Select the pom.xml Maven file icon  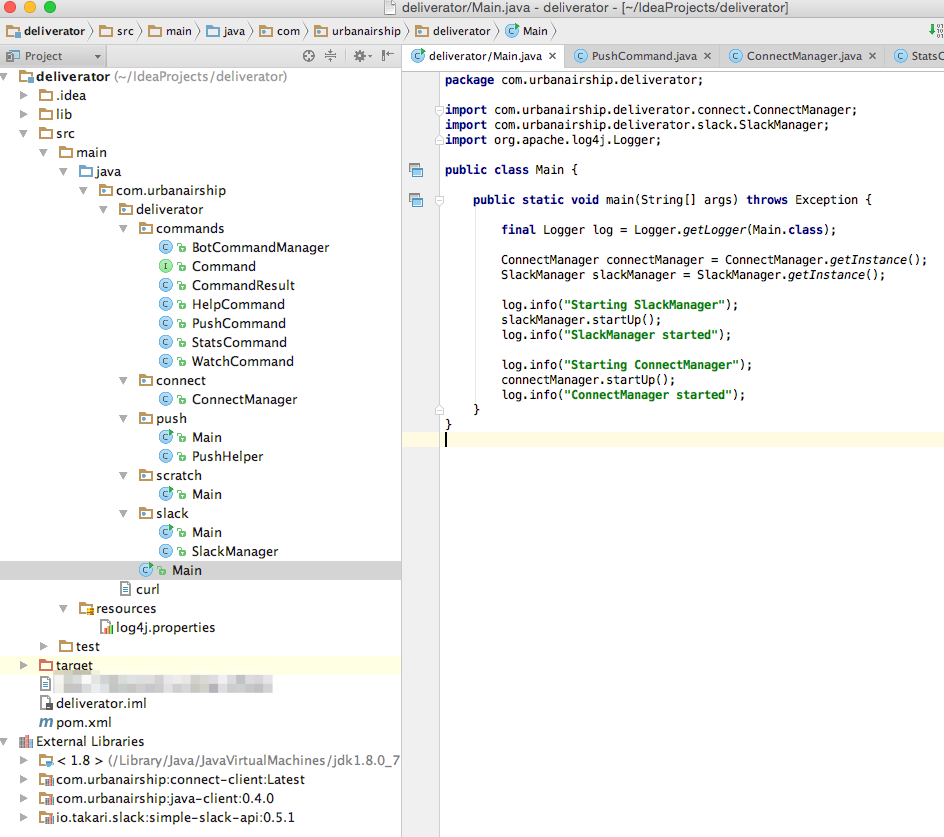coord(46,722)
